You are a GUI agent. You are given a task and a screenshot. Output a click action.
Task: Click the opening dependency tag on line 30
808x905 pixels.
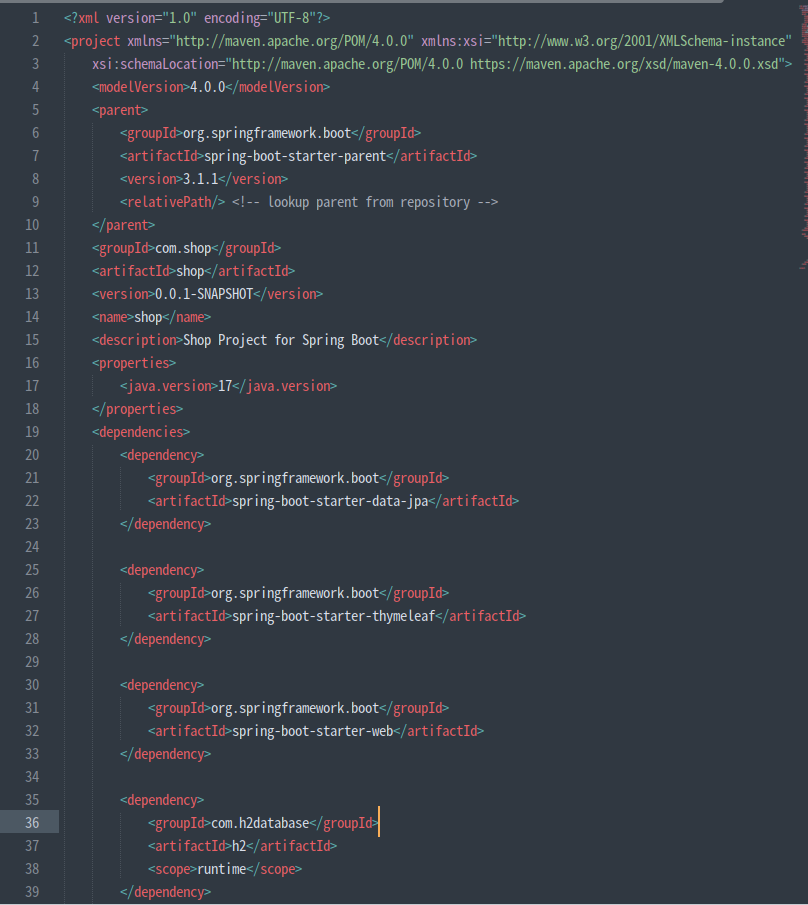162,686
